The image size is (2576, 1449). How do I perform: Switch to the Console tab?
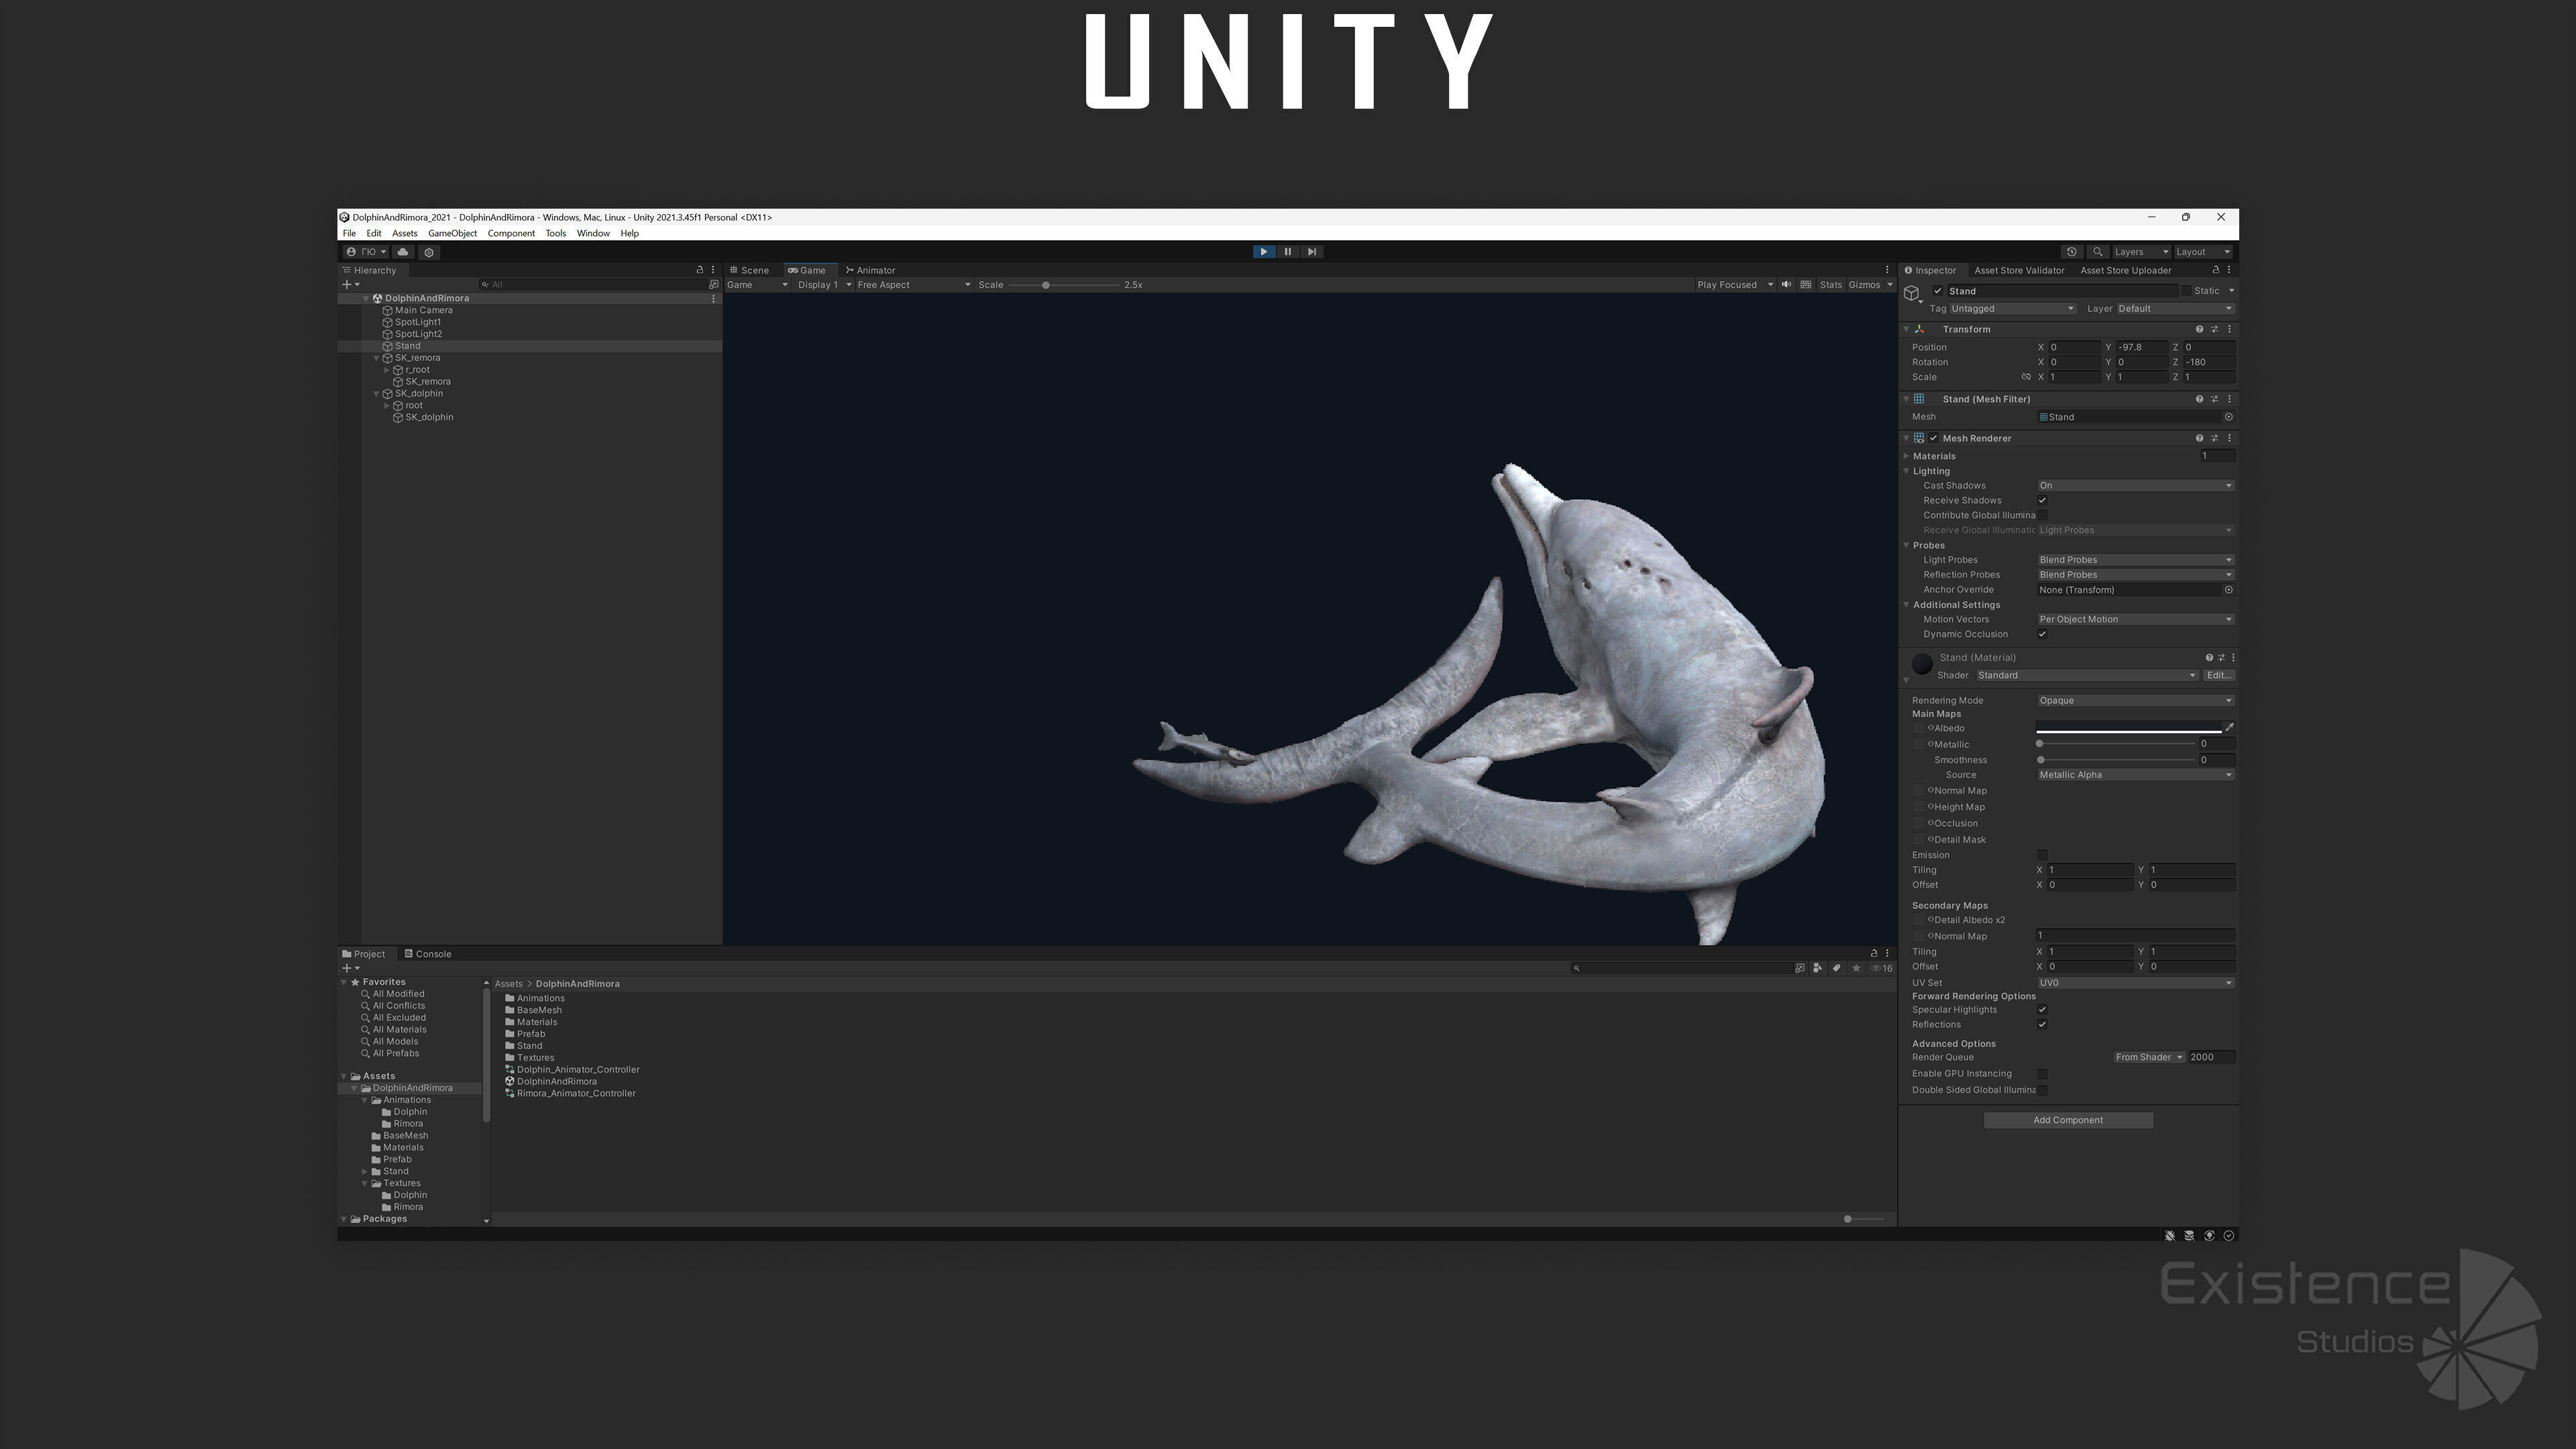point(428,954)
